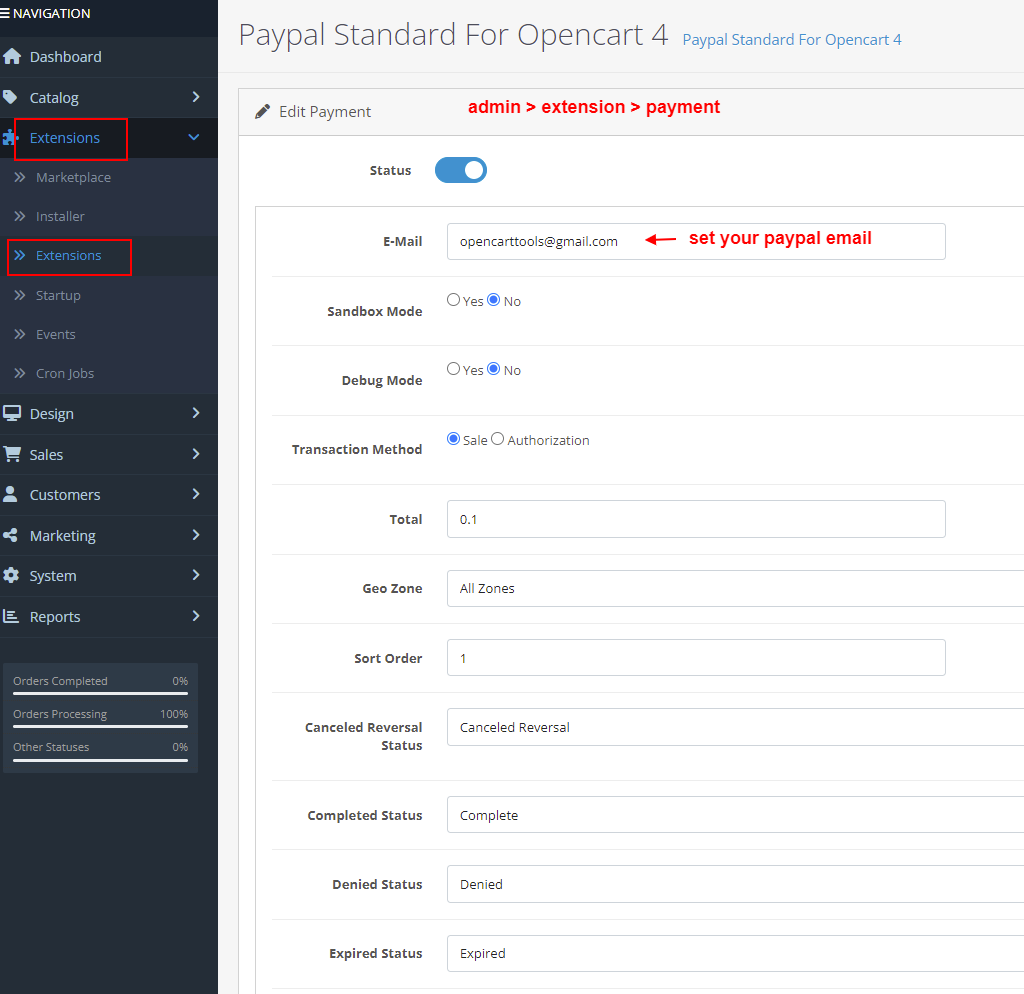Click the Orders Processing progress bar

click(x=101, y=726)
